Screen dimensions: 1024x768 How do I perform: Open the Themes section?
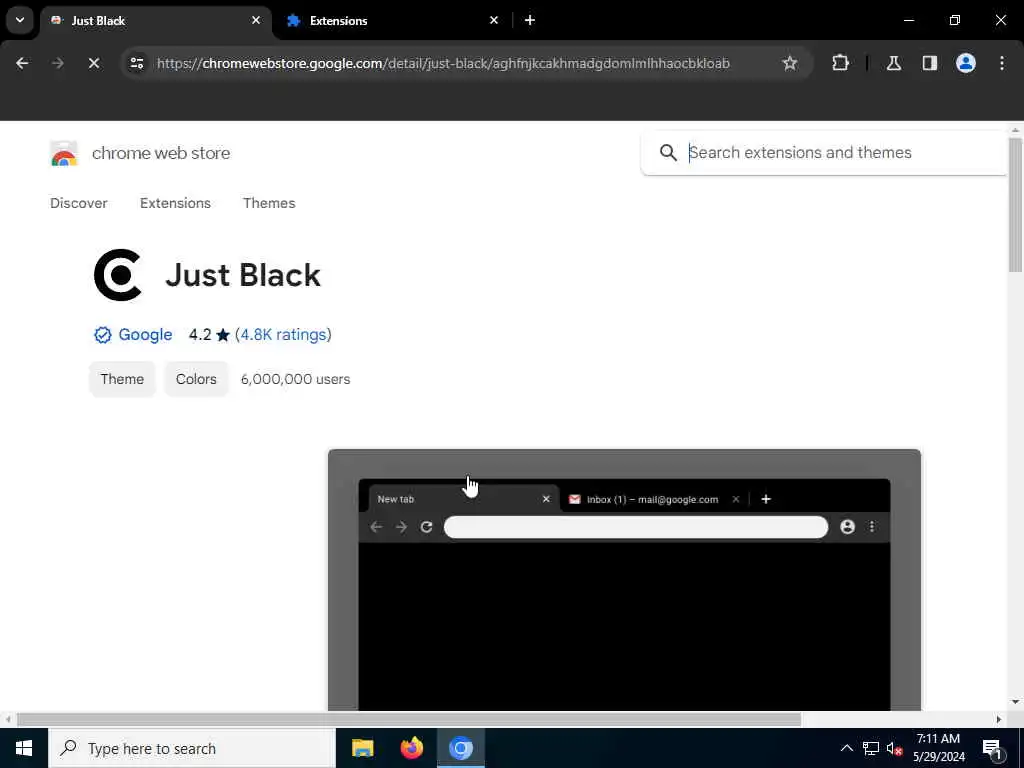coord(269,203)
